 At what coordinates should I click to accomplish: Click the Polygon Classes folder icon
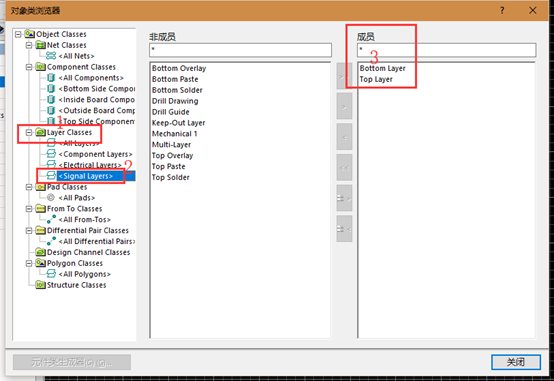point(41,263)
